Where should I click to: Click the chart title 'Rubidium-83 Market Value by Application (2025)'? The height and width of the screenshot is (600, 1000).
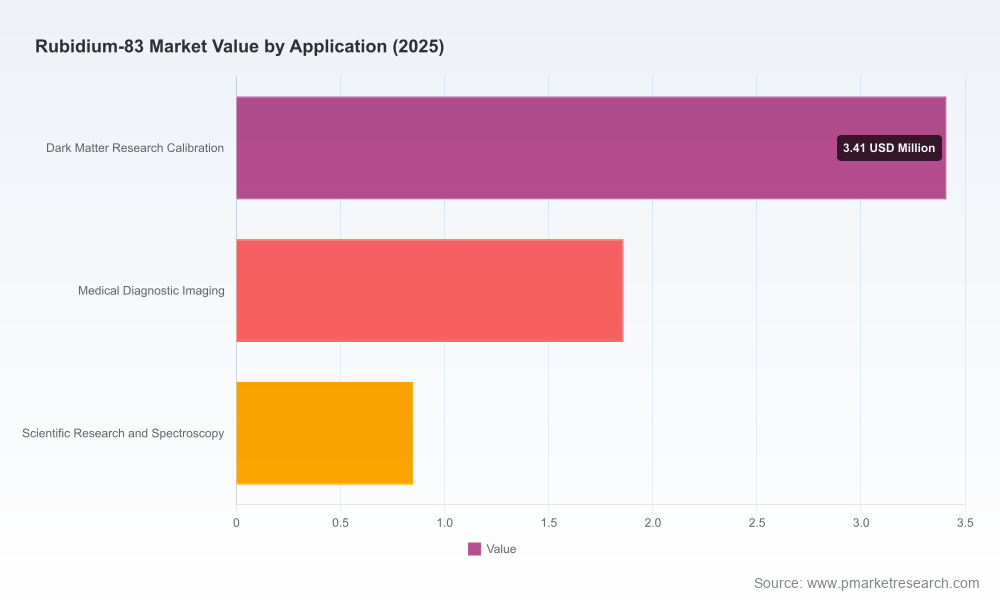[240, 47]
